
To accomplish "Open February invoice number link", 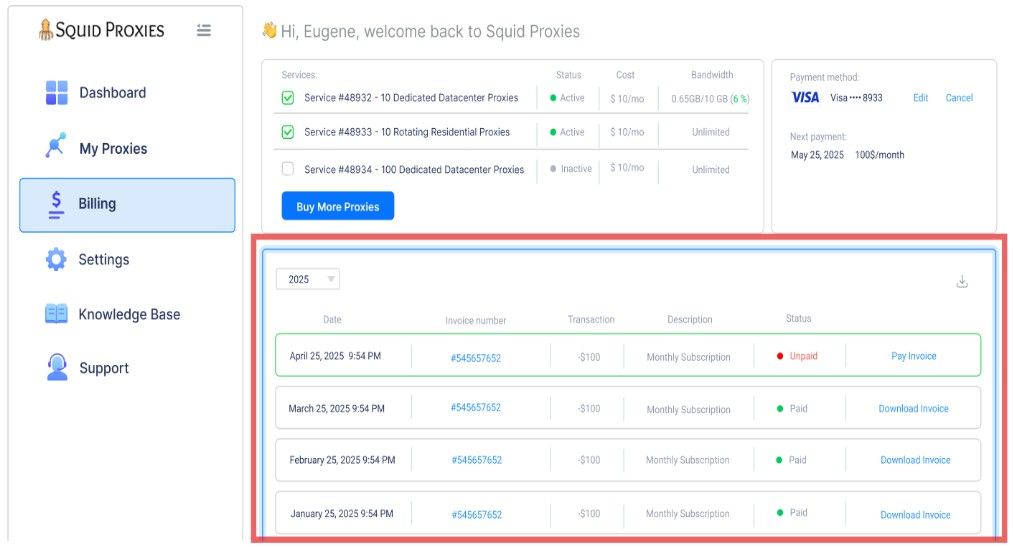I will click(477, 460).
